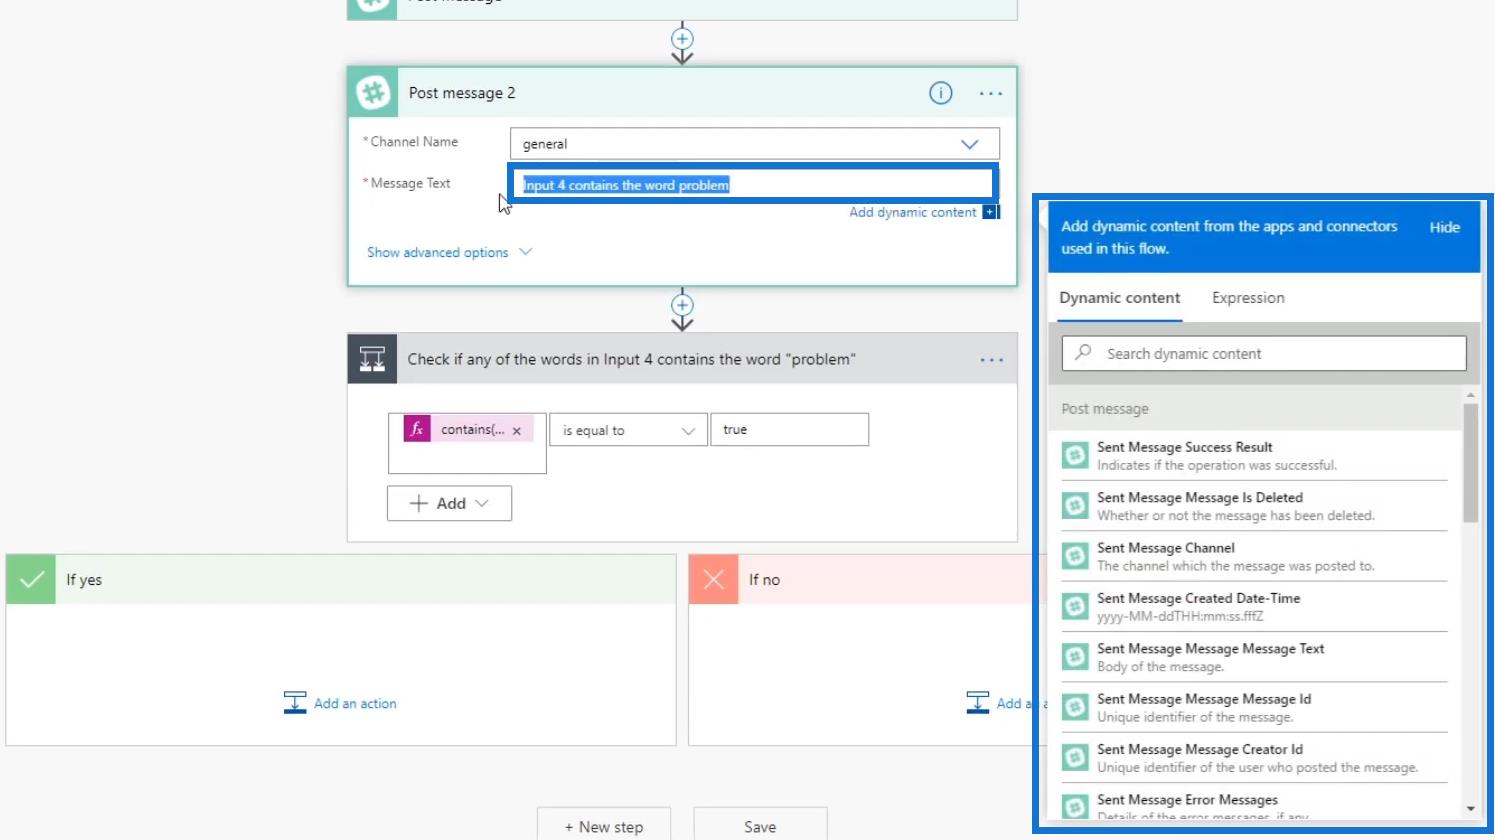The width and height of the screenshot is (1495, 840).
Task: Open the condition card ellipsis menu
Action: coord(991,360)
